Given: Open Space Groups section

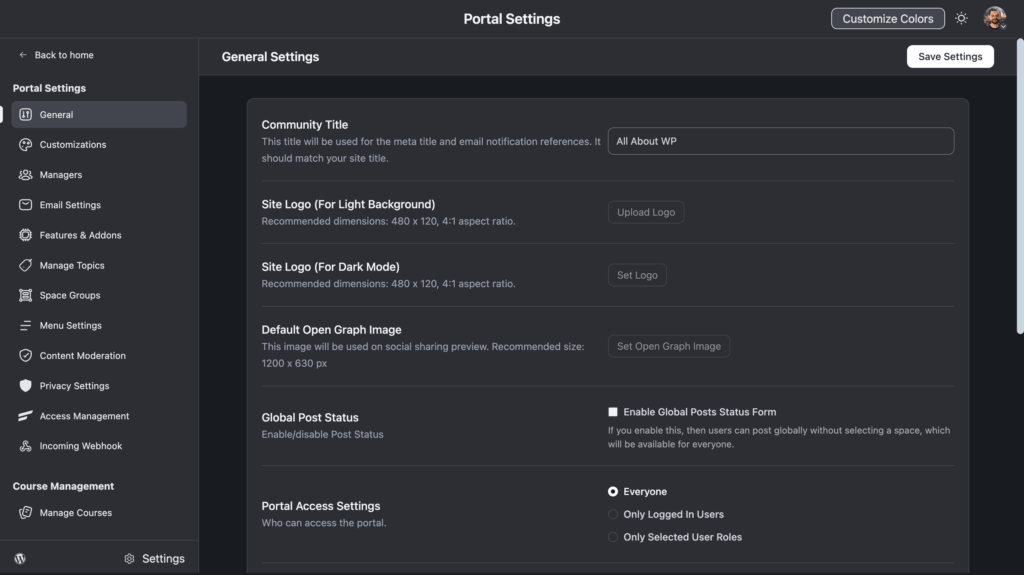Looking at the screenshot, I should (x=99, y=295).
